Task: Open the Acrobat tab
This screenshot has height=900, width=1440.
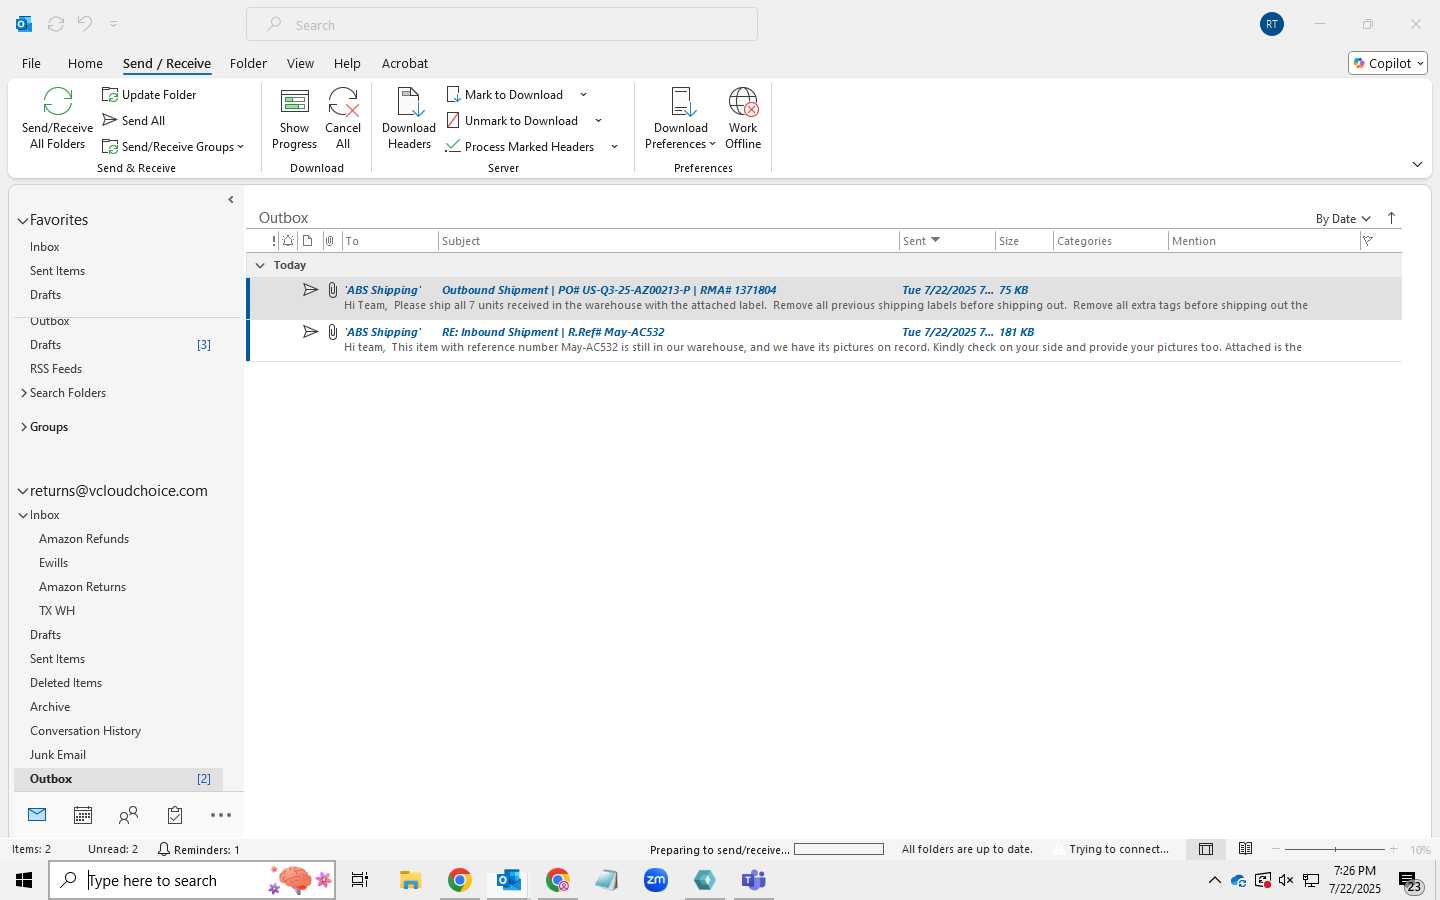Action: tap(405, 63)
